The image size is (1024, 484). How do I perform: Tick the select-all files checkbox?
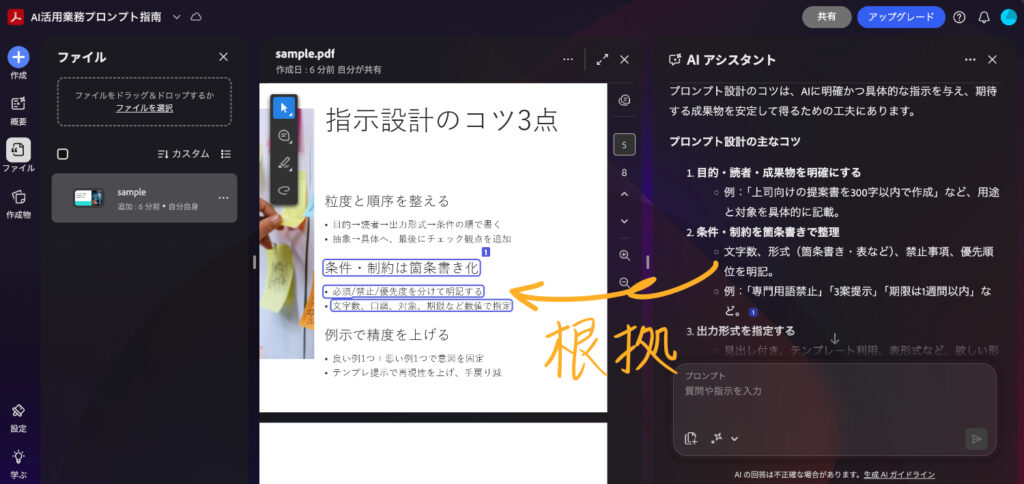tap(63, 154)
